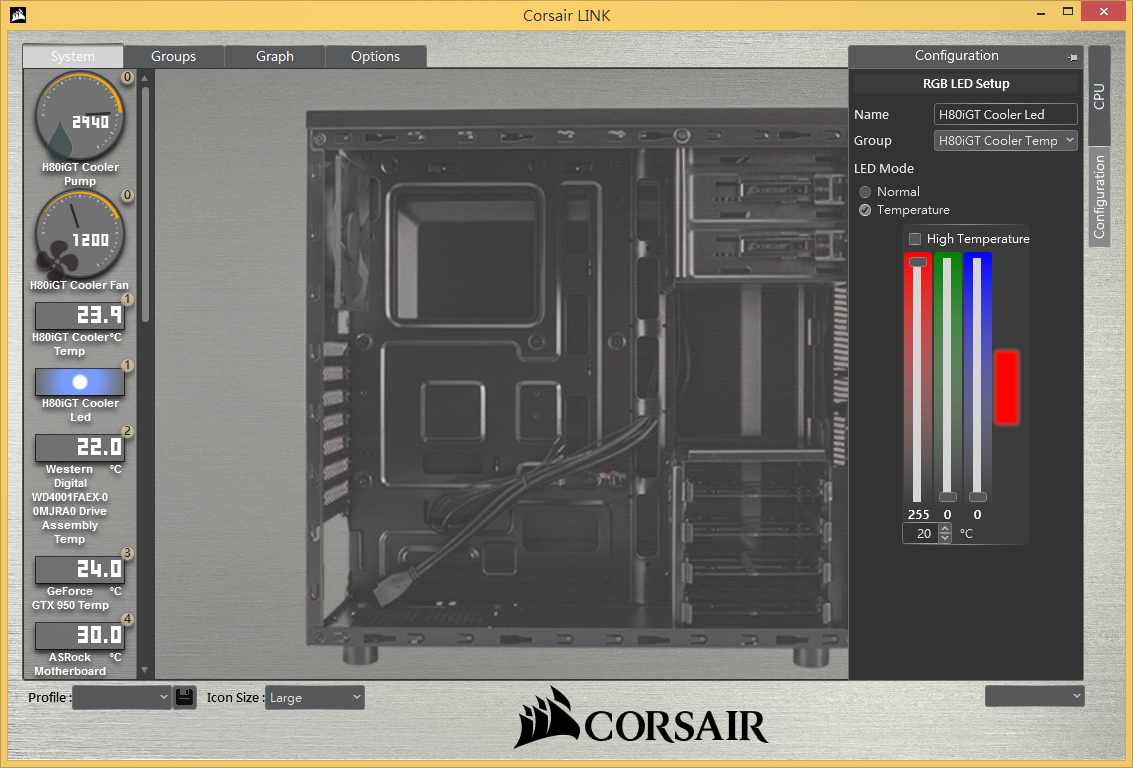Image resolution: width=1133 pixels, height=768 pixels.
Task: Enable the High Temperature checkbox
Action: pos(915,239)
